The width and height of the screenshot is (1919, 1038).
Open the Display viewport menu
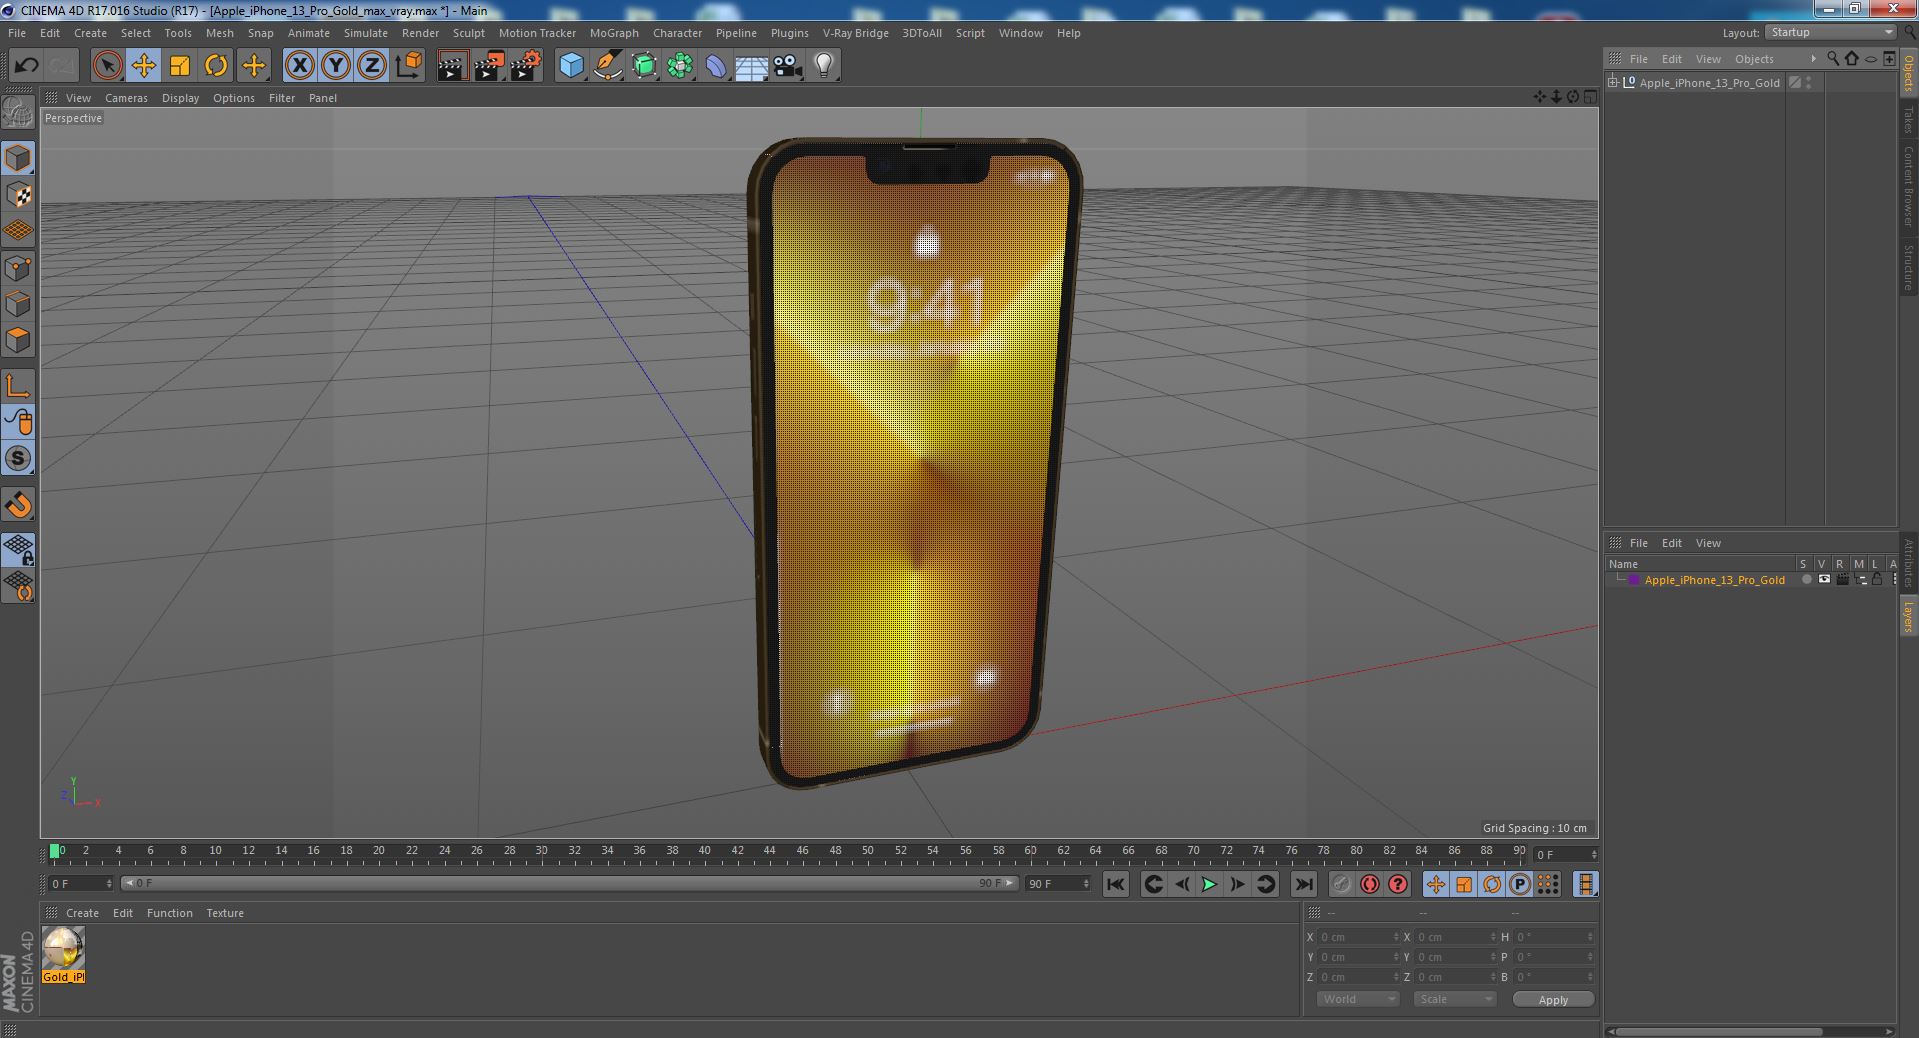(180, 98)
